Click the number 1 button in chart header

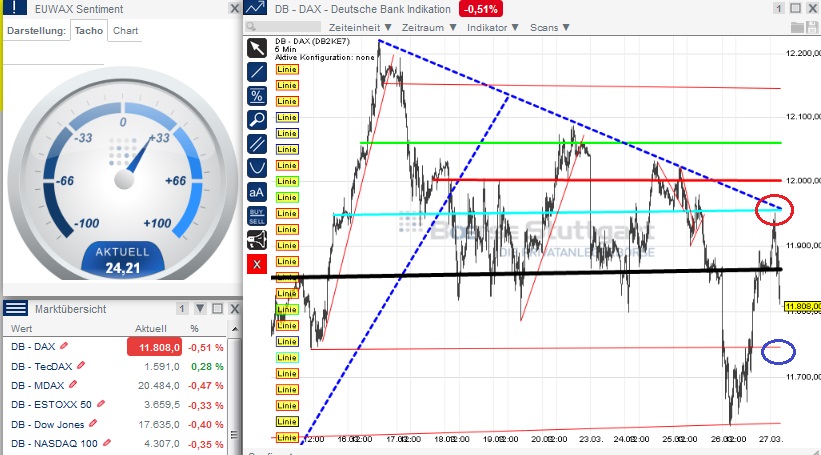coord(779,8)
